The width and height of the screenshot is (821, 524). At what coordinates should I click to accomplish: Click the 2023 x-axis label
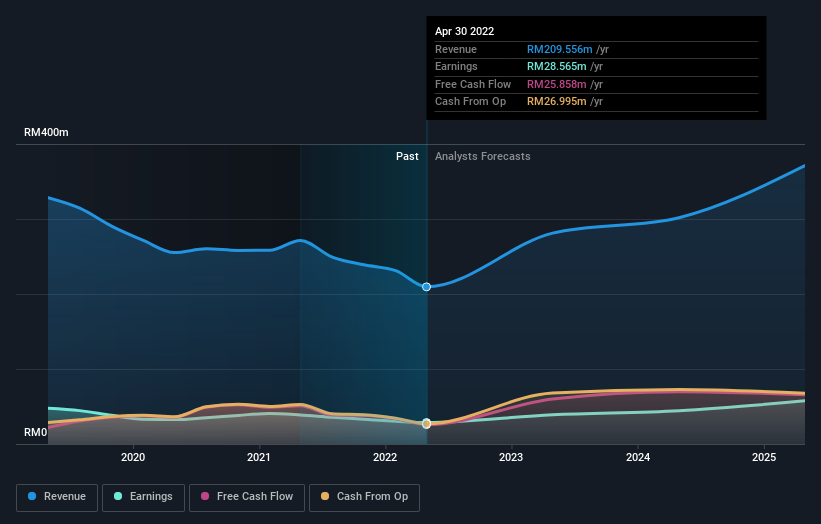tap(511, 457)
